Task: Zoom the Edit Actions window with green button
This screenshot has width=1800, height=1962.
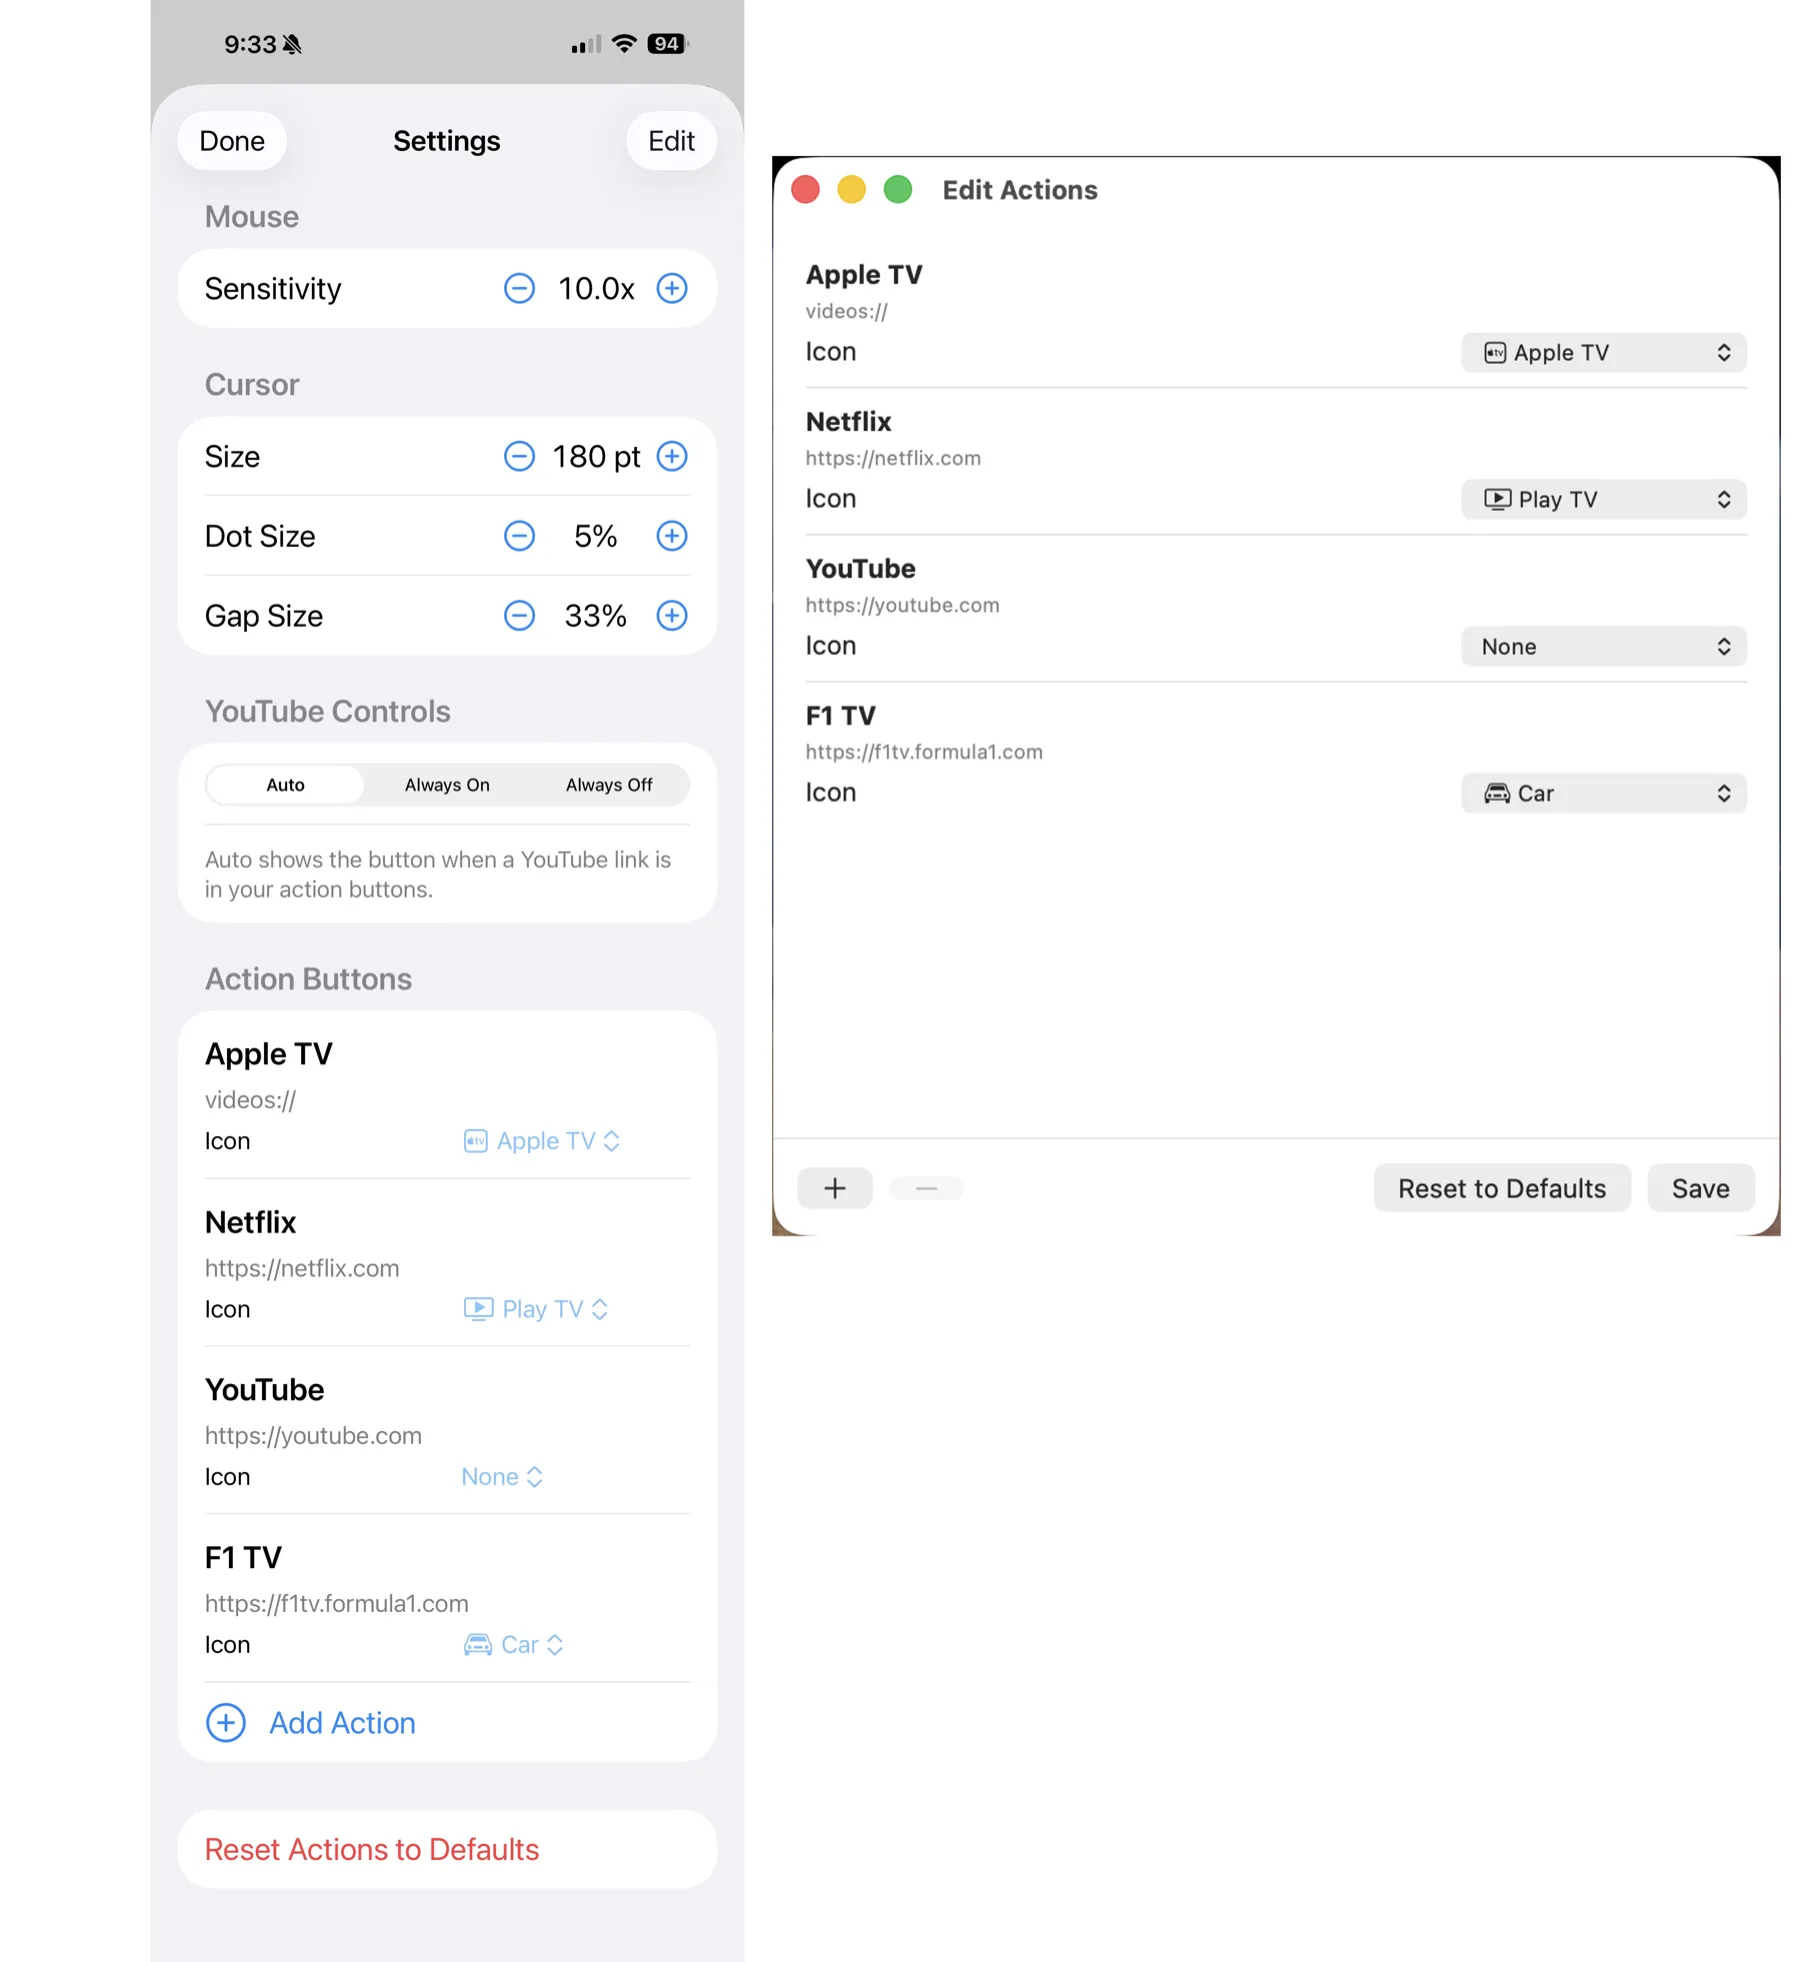Action: point(898,190)
